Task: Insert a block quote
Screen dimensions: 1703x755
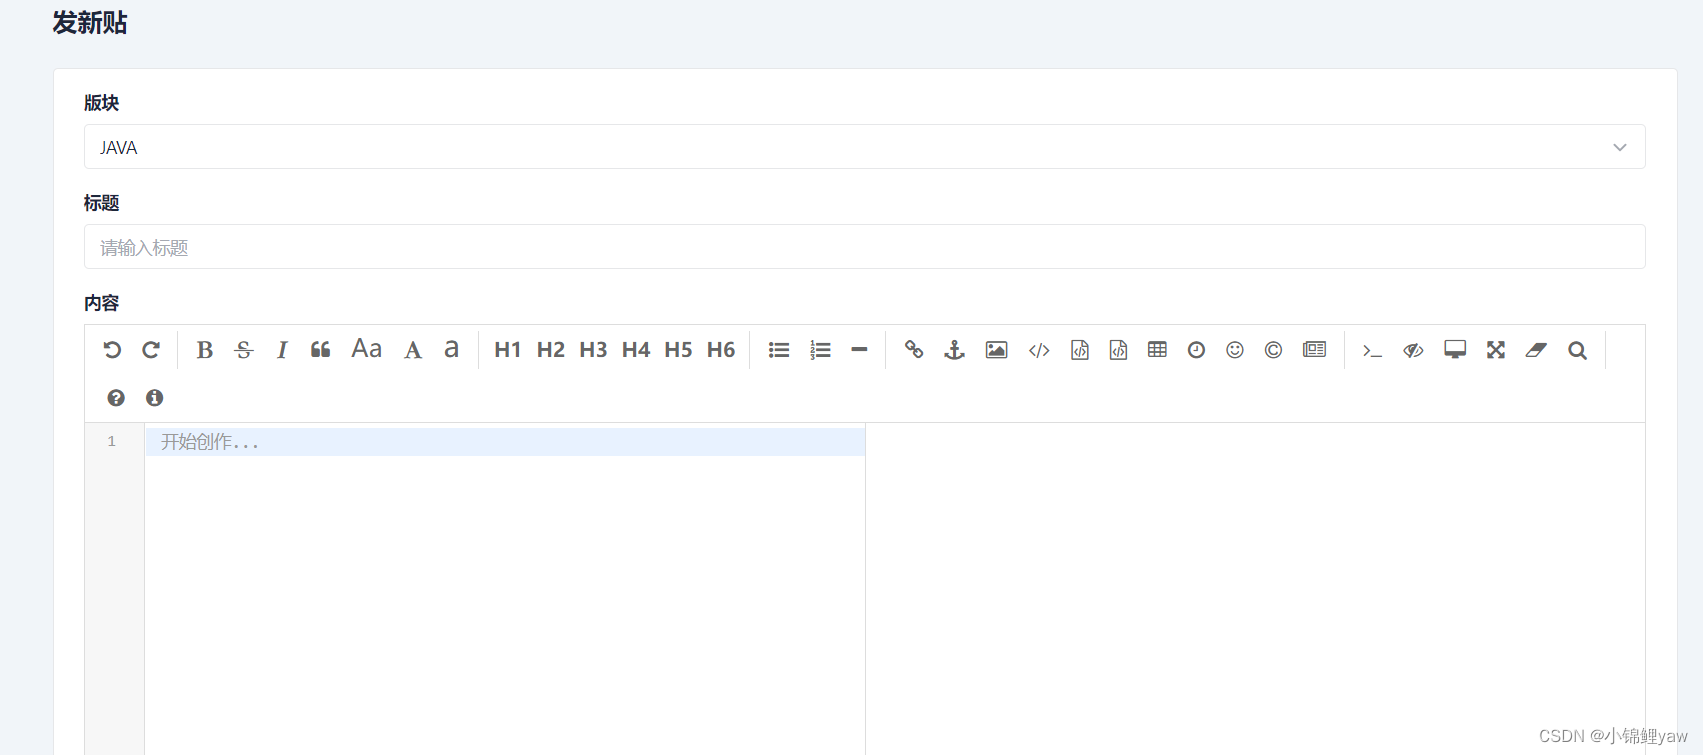Action: point(321,350)
